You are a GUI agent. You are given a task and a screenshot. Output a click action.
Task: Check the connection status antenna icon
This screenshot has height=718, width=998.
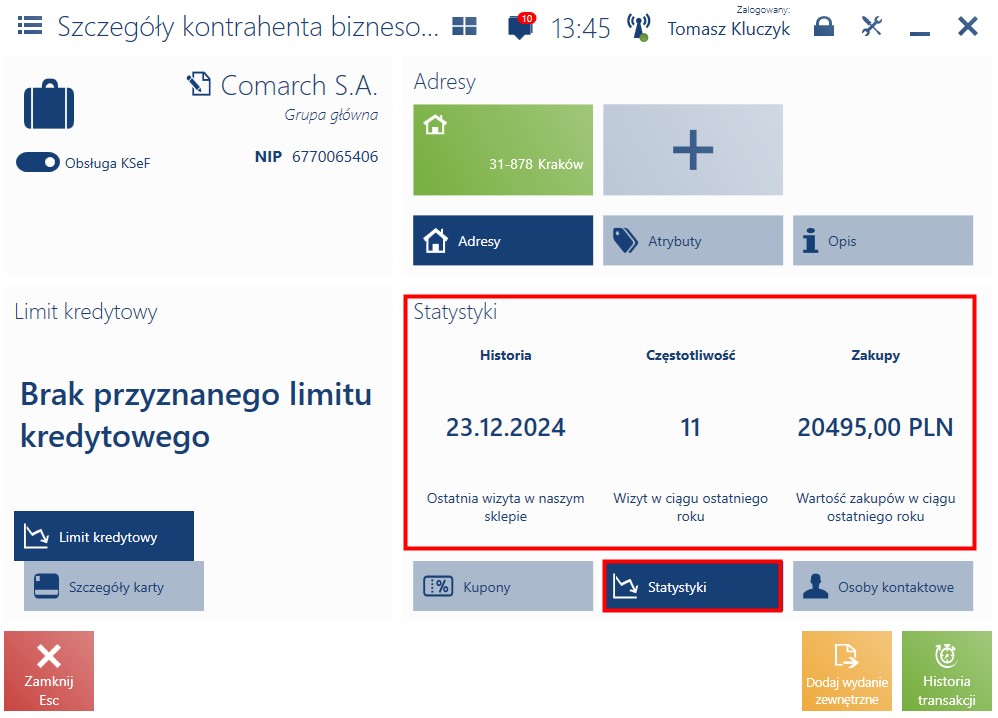pyautogui.click(x=638, y=27)
